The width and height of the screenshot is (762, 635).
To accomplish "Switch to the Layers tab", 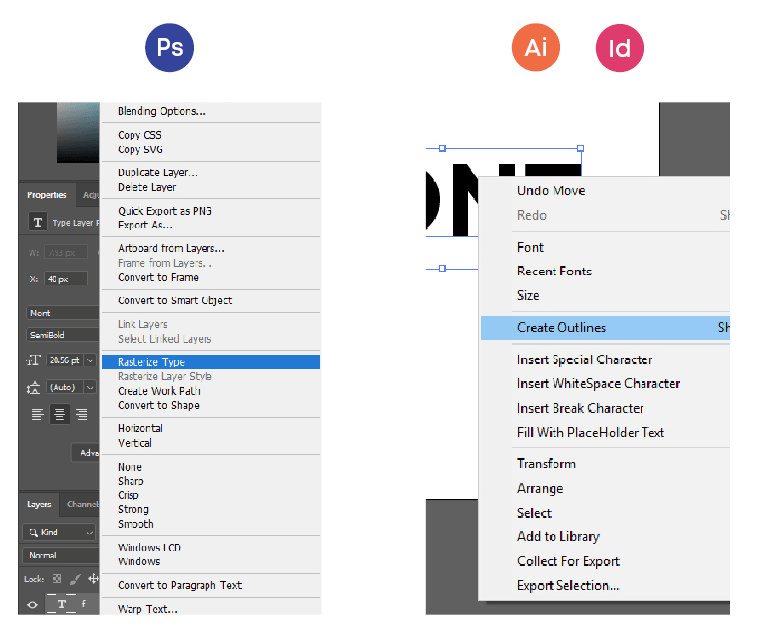I will tap(39, 505).
